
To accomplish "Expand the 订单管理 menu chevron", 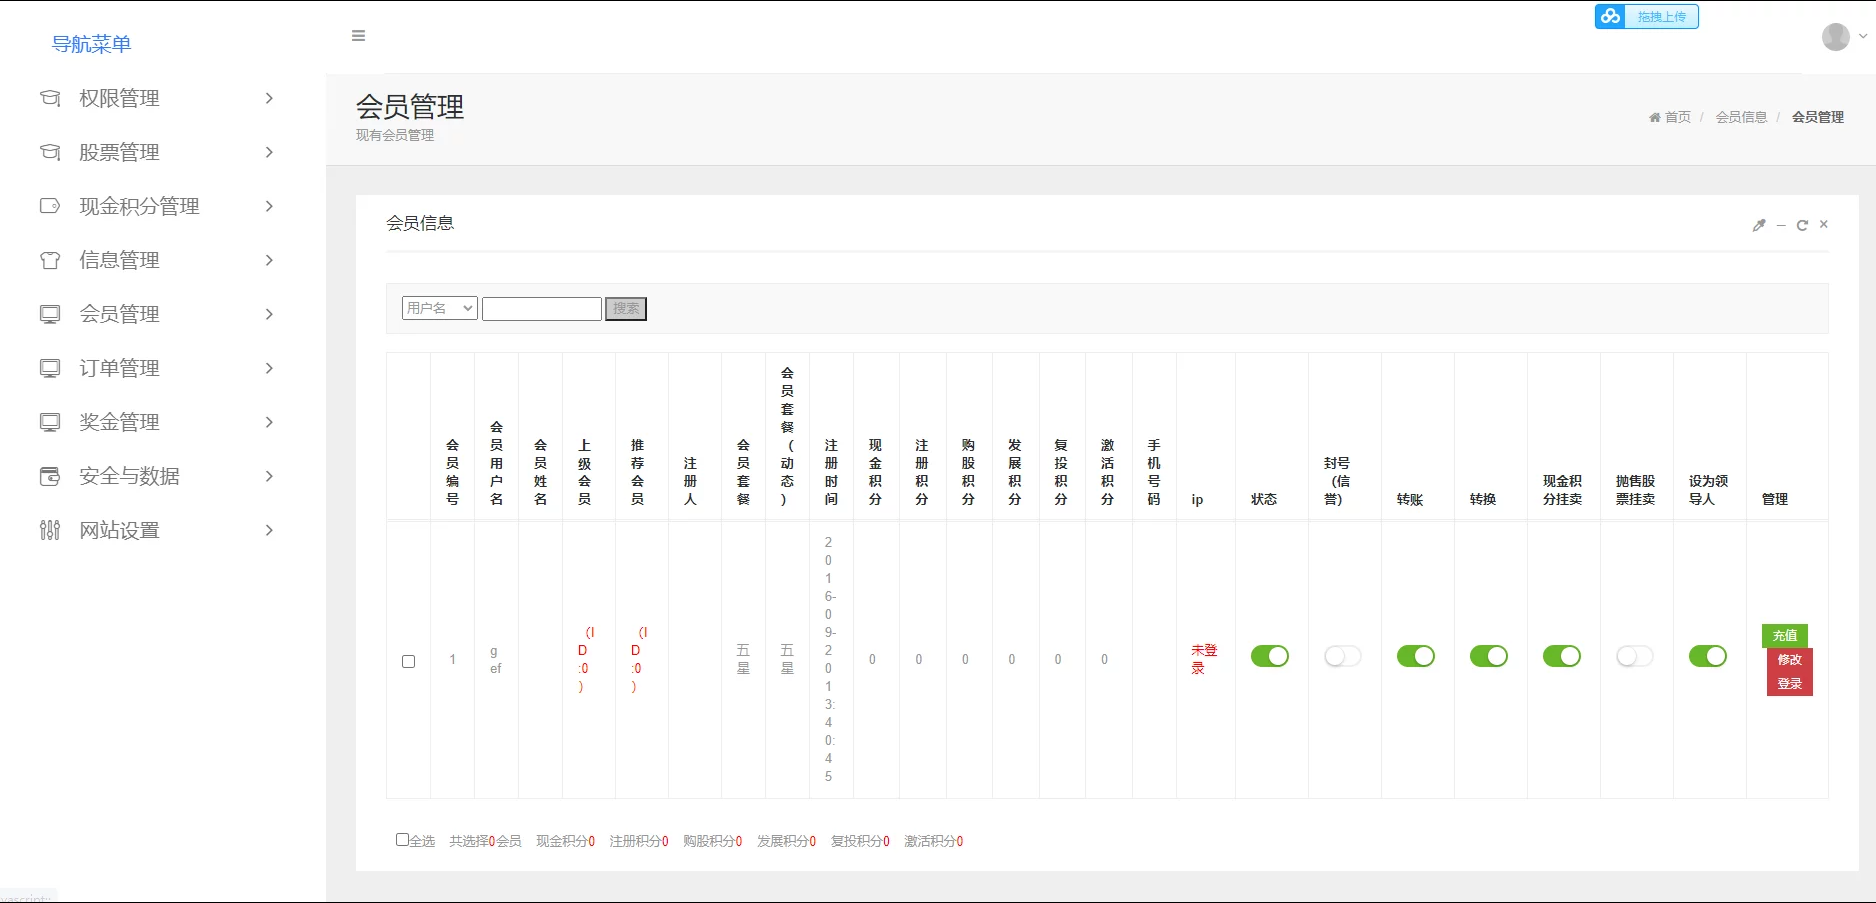I will (x=269, y=368).
